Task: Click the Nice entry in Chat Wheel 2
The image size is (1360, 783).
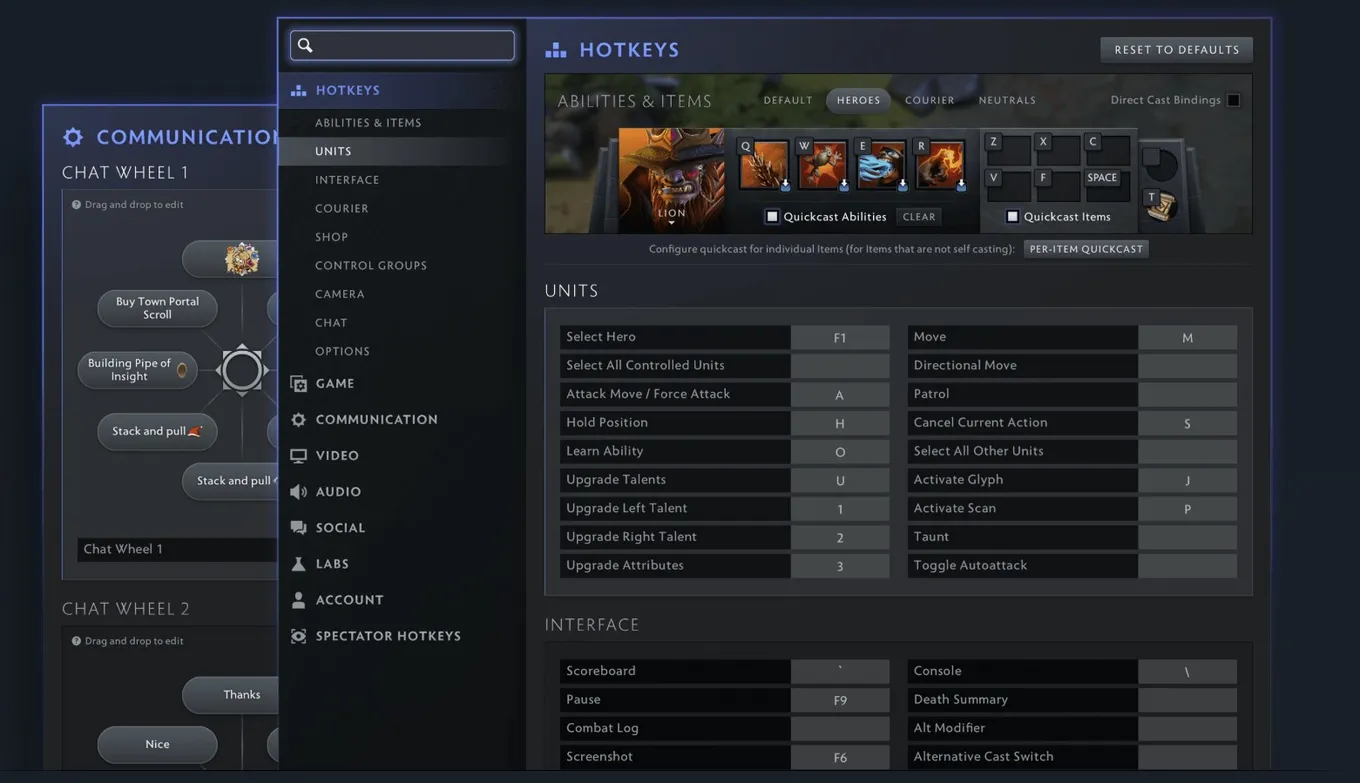Action: [x=157, y=745]
